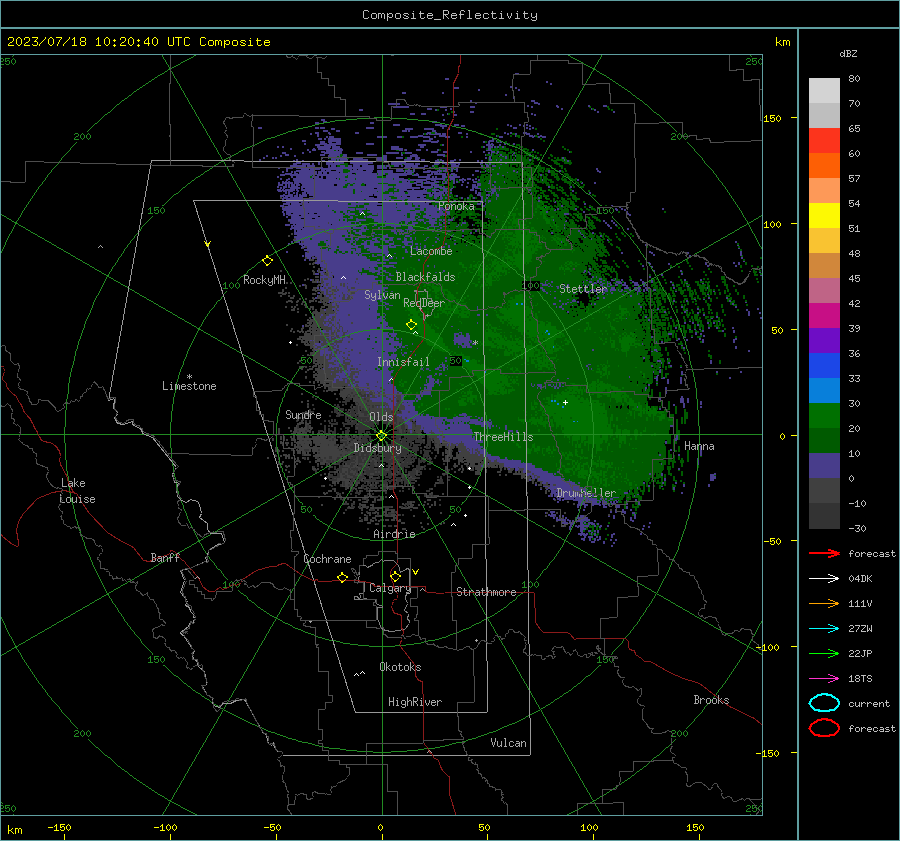Choose the cyan 27ZW arrow icon
The height and width of the screenshot is (841, 900).
point(824,628)
